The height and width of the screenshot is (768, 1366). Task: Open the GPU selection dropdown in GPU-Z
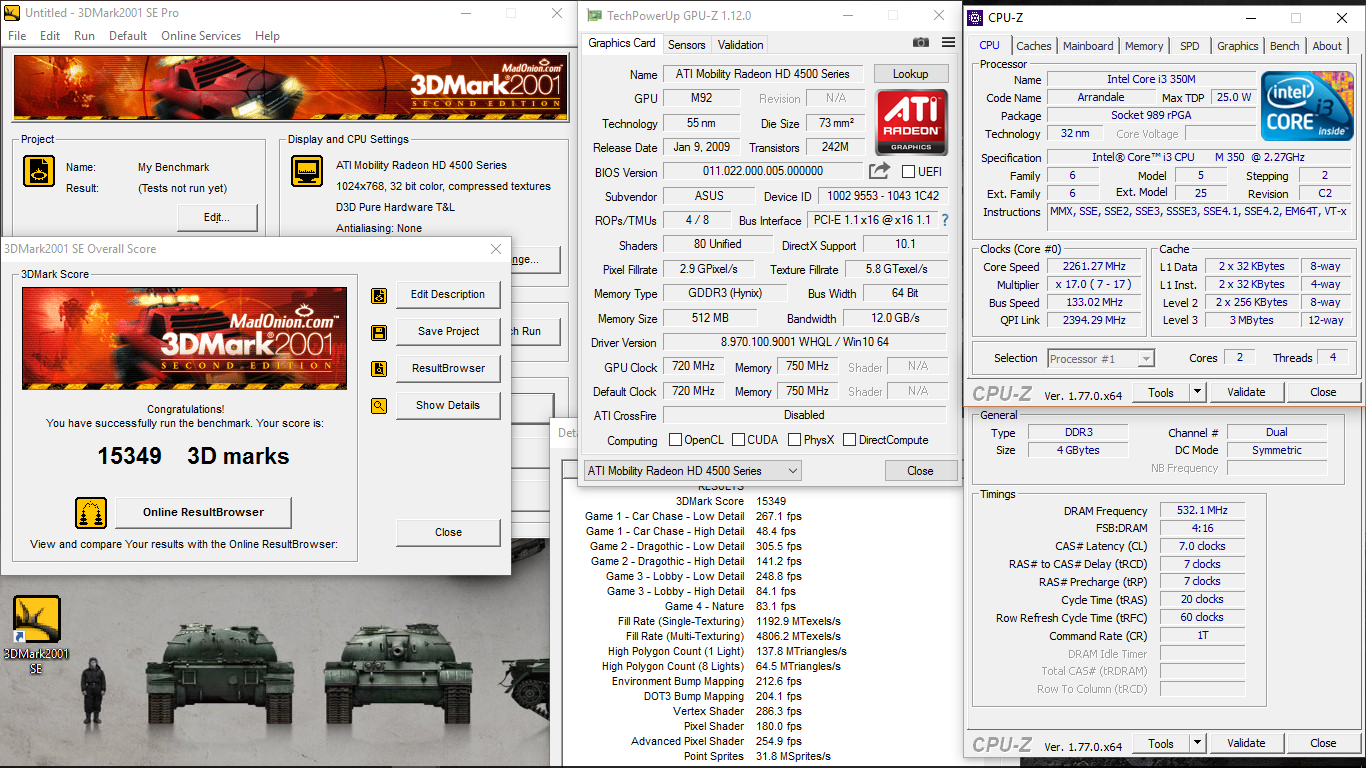692,470
